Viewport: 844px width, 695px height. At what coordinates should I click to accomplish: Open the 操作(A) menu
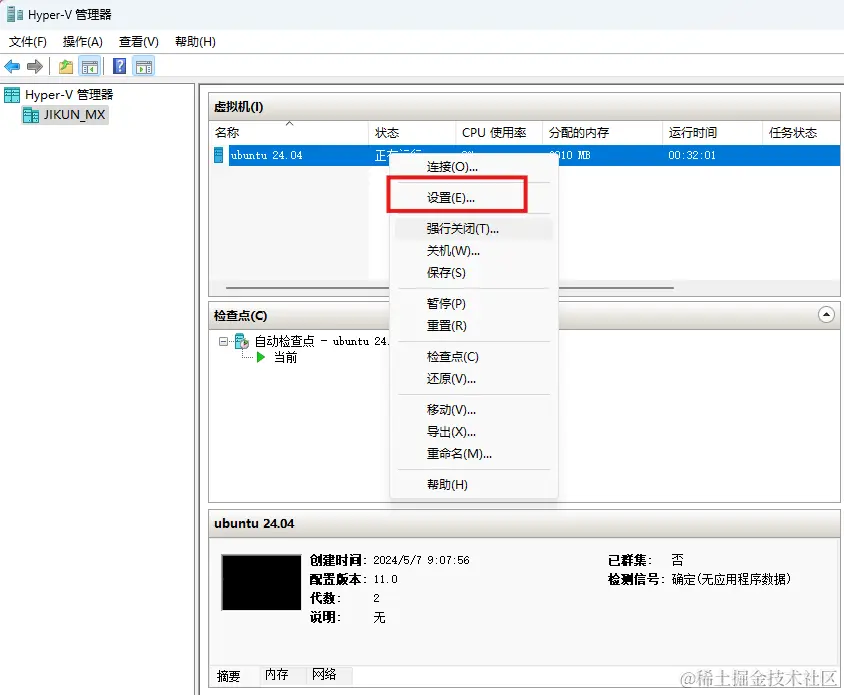pos(82,41)
